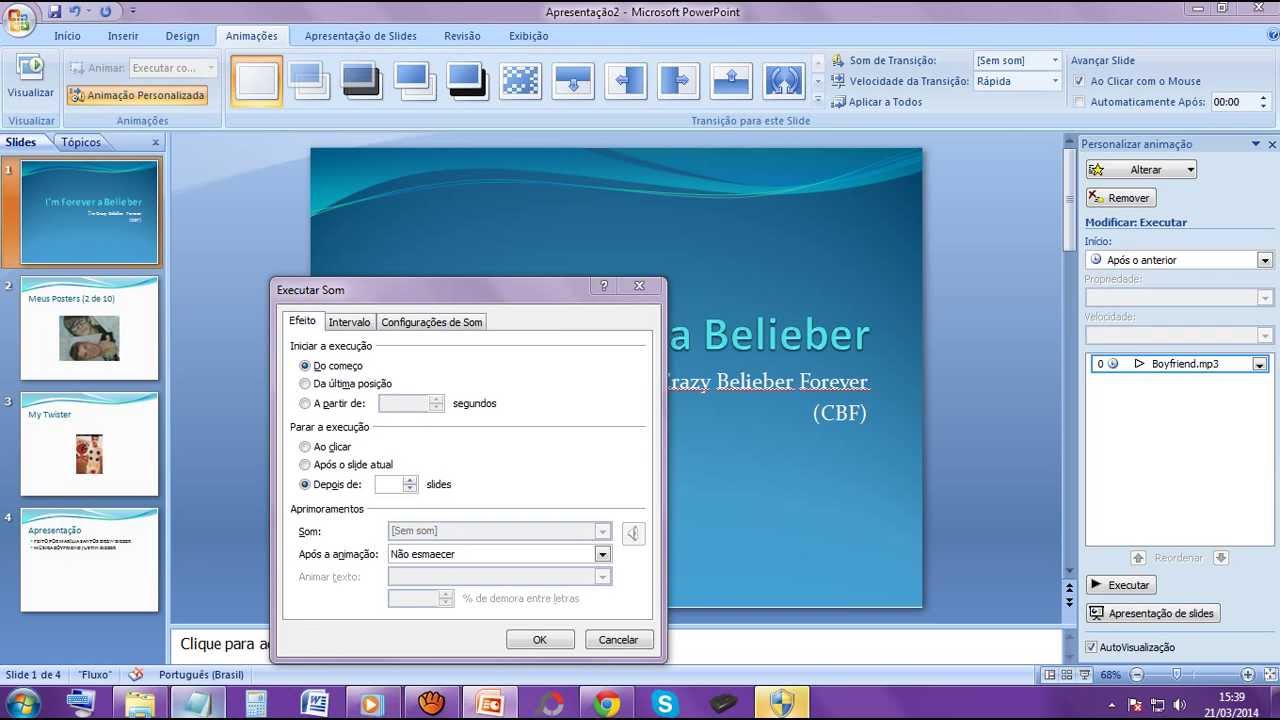Click the sound preview speaker icon

633,534
